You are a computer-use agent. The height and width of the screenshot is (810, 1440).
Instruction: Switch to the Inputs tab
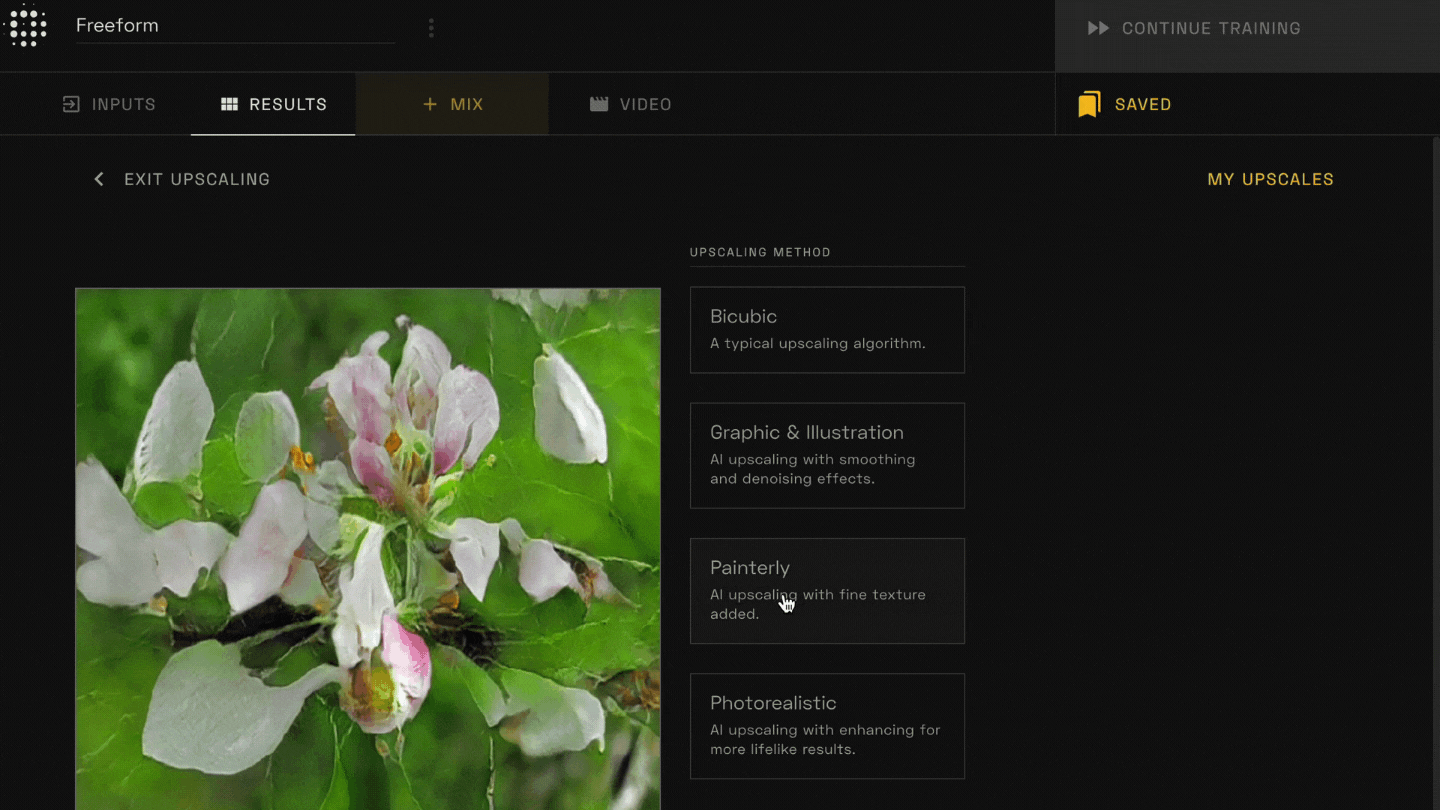tap(109, 104)
